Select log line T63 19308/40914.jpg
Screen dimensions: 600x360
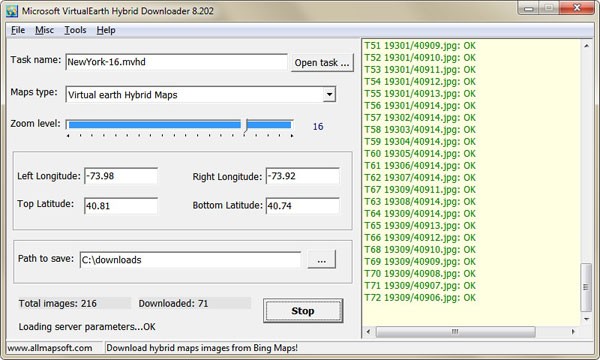tap(420, 201)
